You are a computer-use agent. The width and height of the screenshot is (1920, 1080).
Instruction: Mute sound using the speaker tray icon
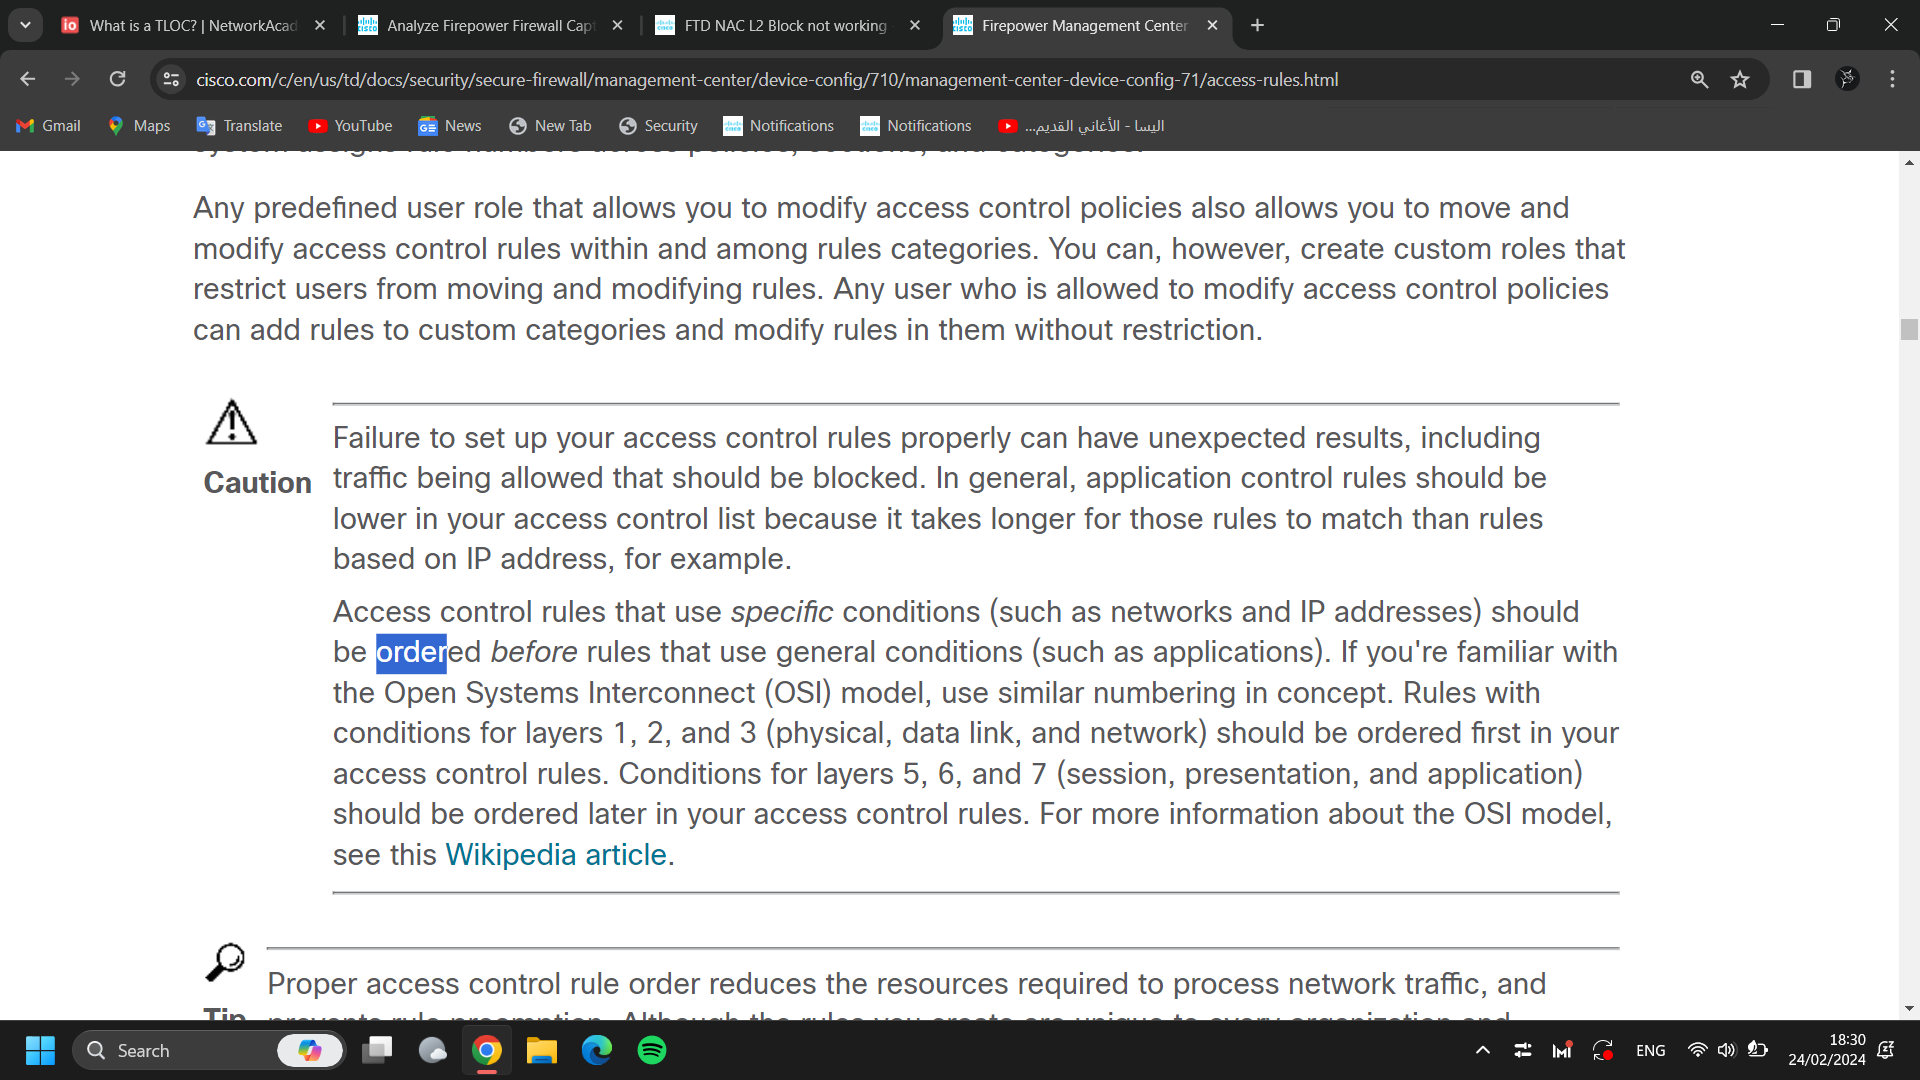point(1727,1050)
